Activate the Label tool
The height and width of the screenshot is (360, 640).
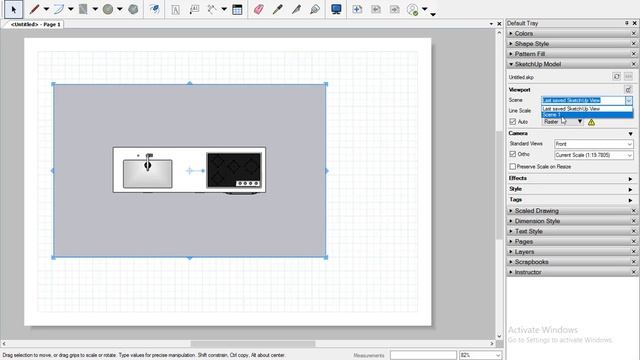(194, 9)
